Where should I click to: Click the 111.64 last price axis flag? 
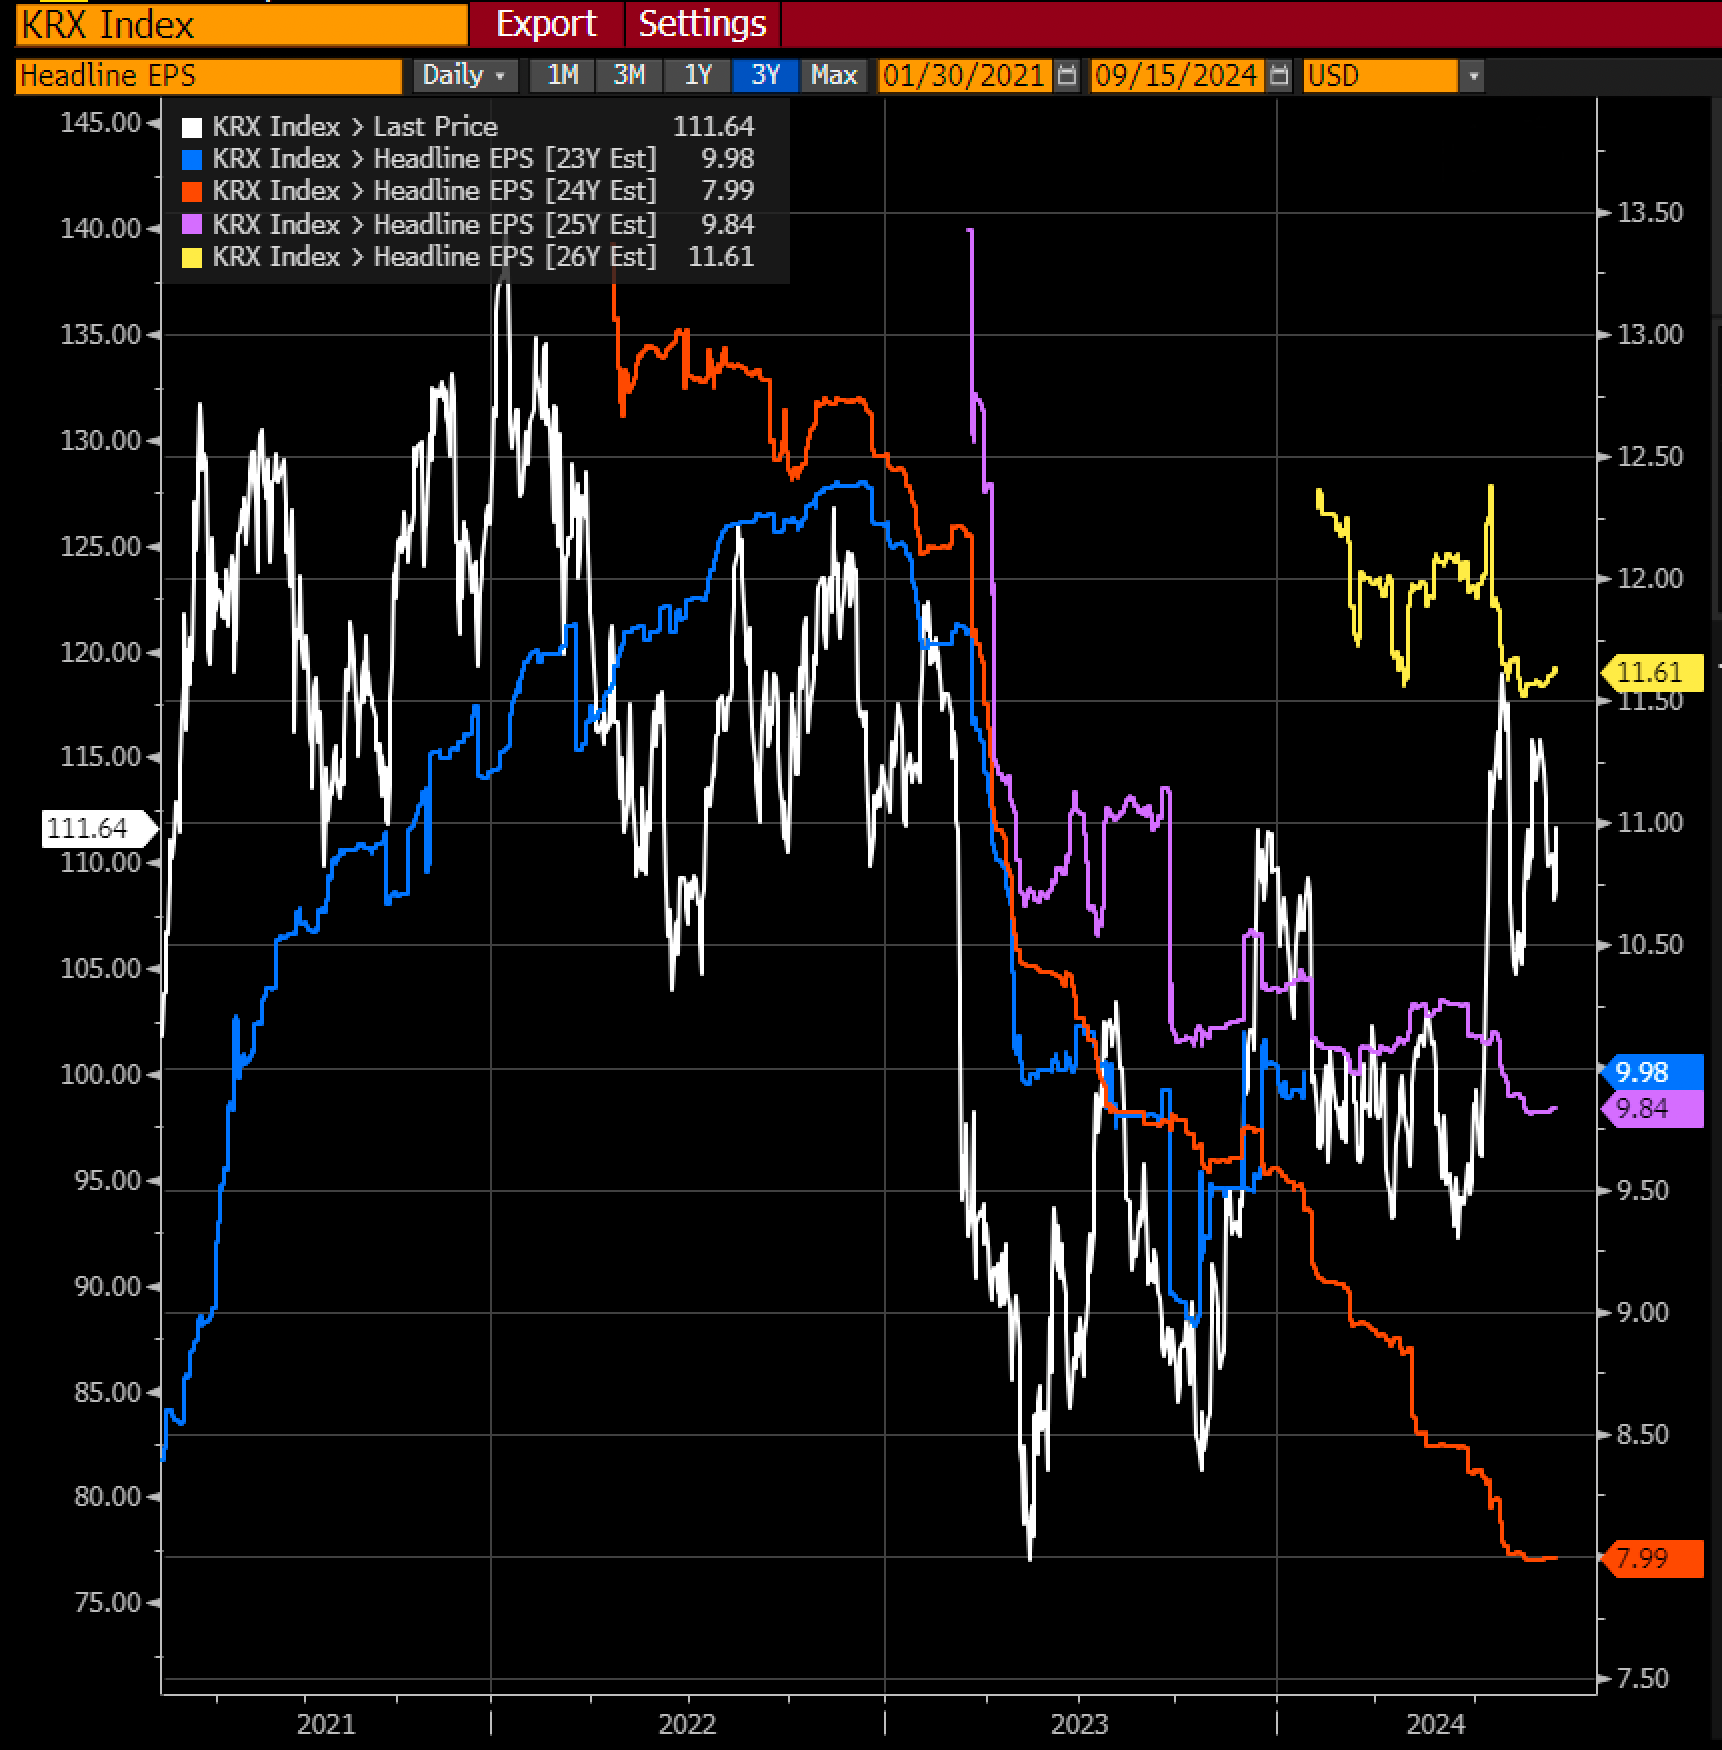point(99,829)
